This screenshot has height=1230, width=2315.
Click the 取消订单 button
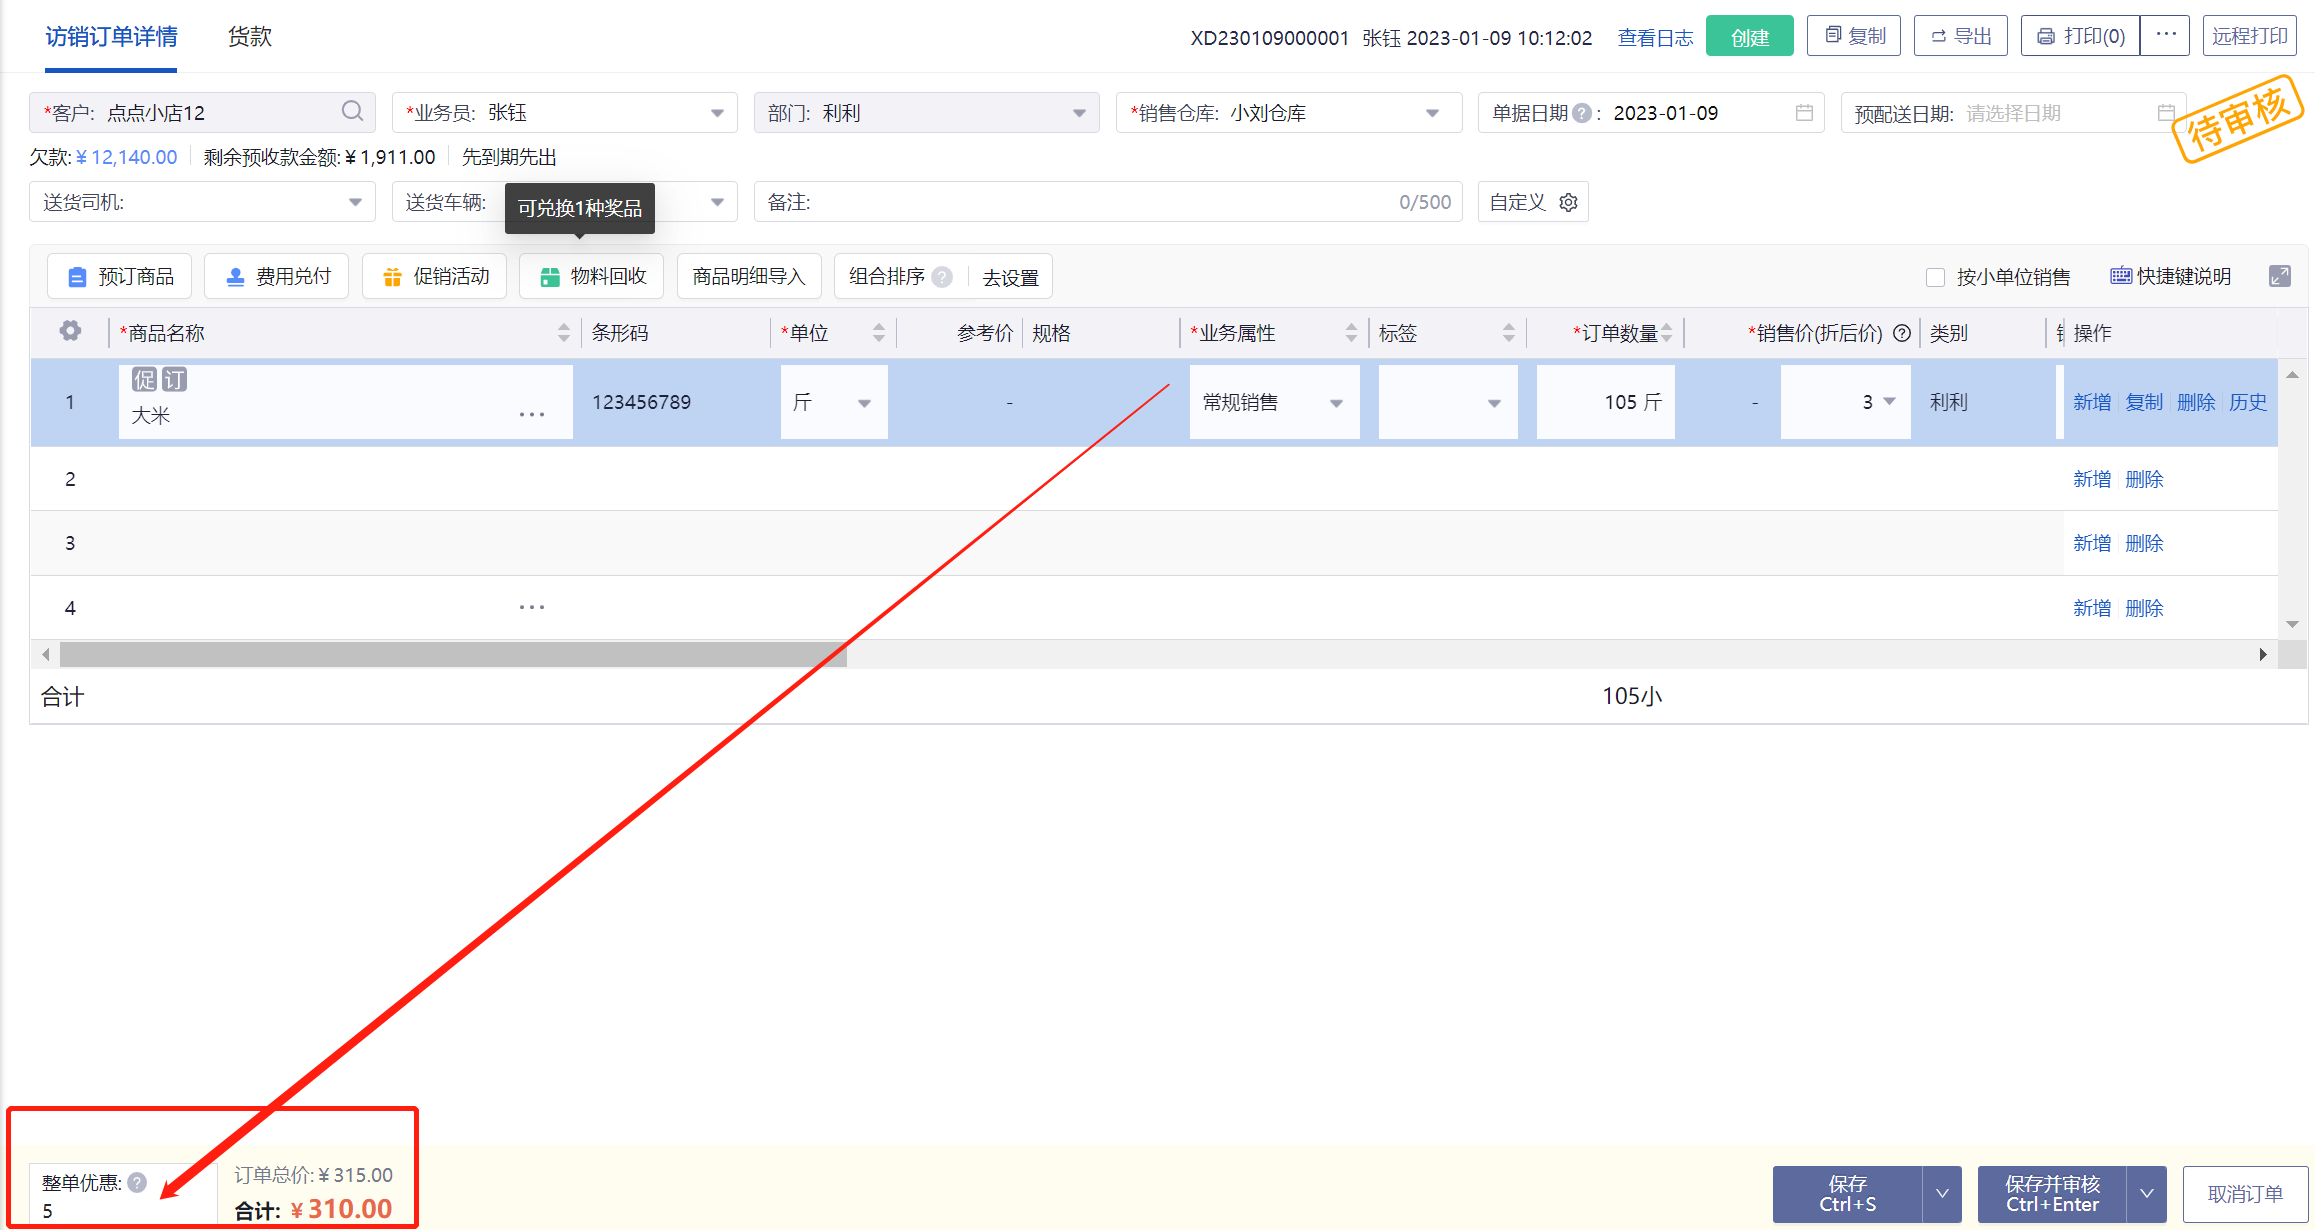(2245, 1194)
